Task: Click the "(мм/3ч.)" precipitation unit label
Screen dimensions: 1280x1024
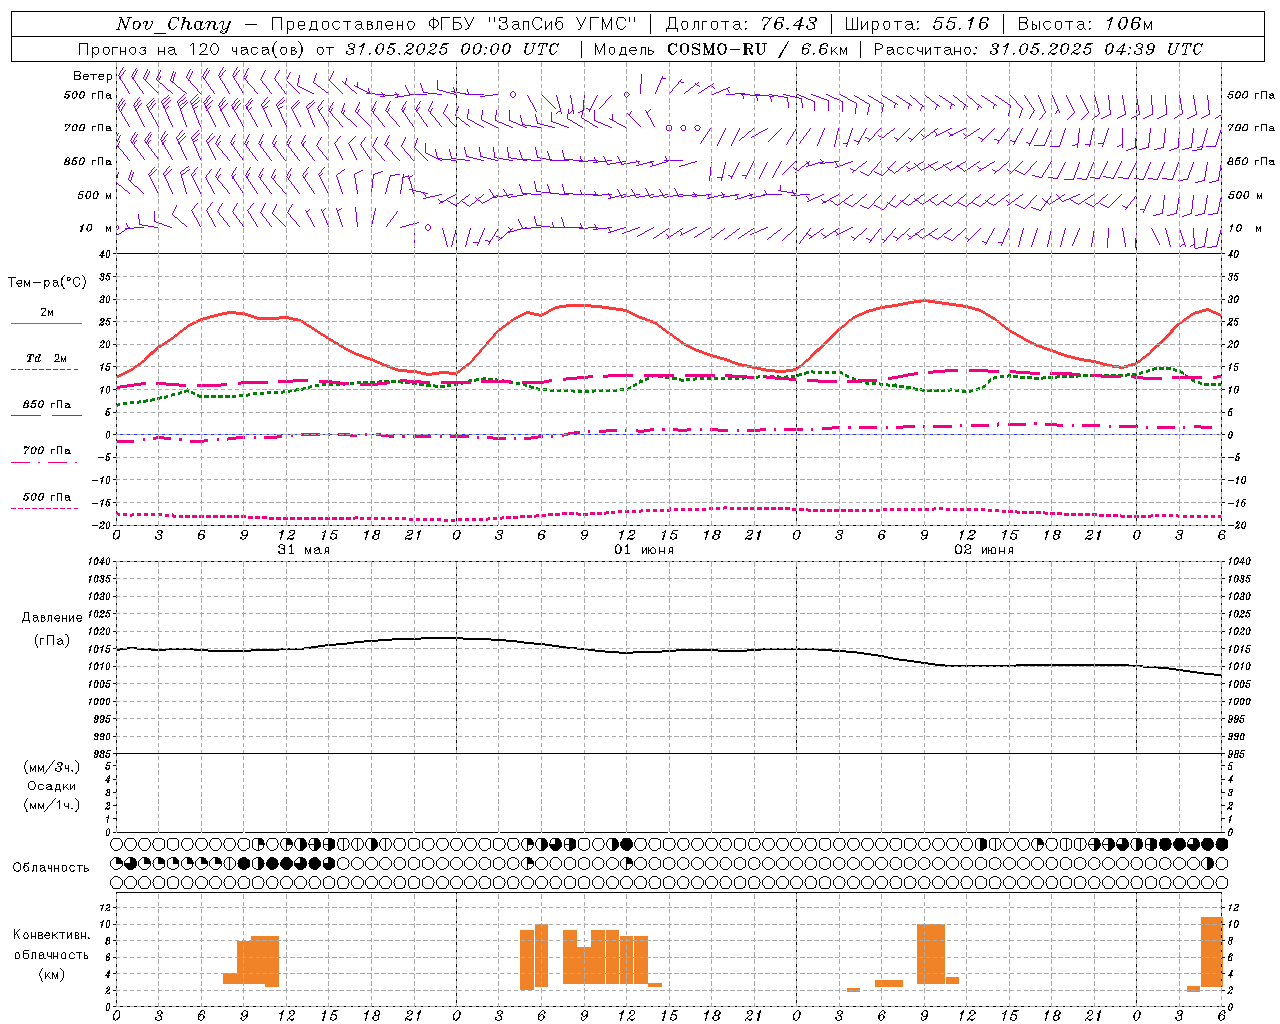Action: 52,767
